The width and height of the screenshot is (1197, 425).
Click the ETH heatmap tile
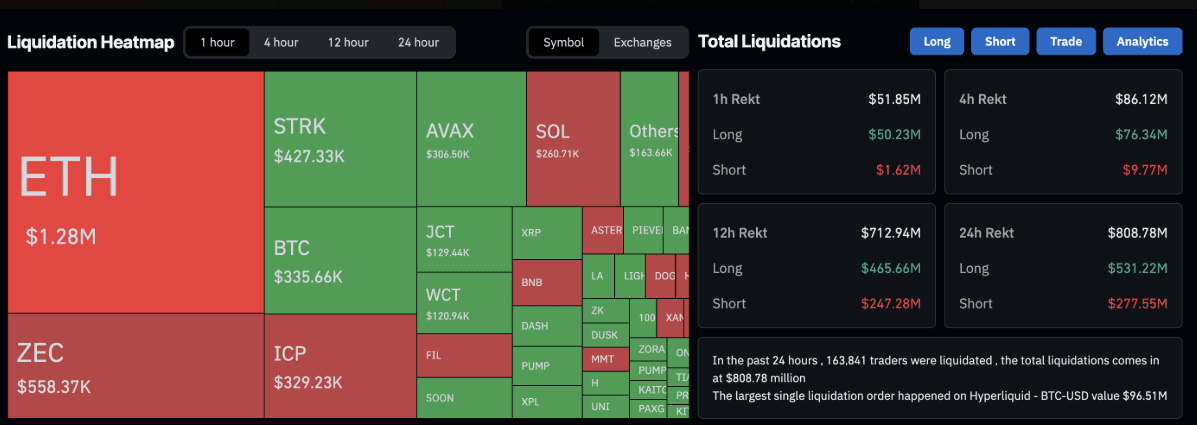click(x=135, y=192)
